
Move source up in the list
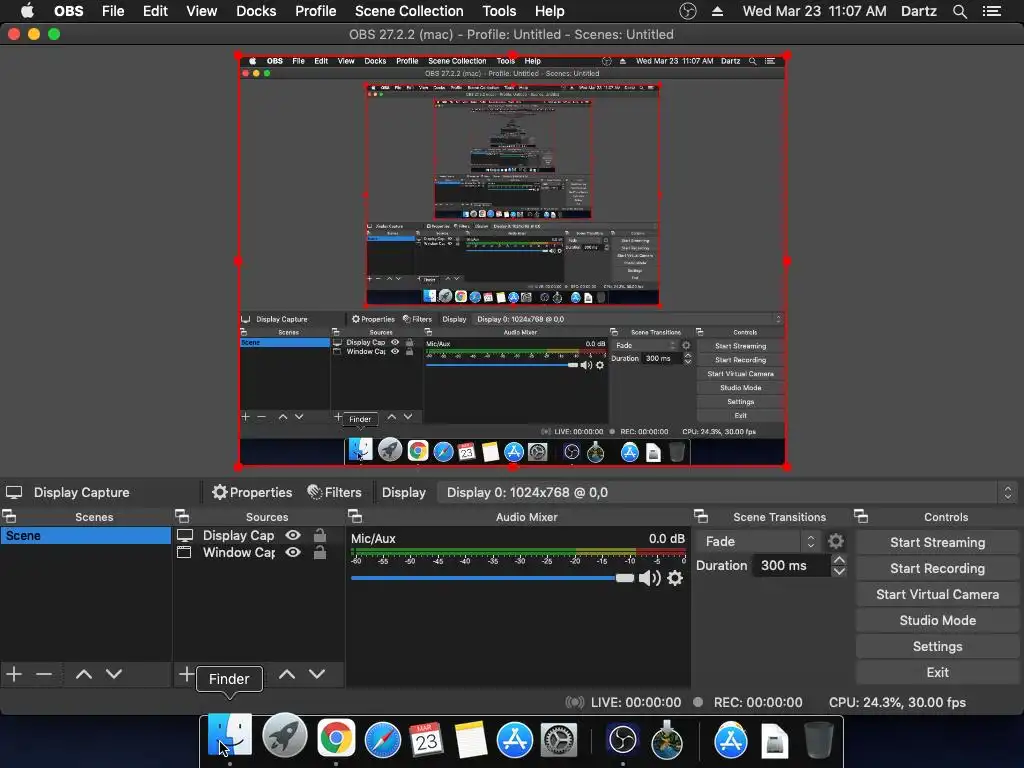[287, 674]
